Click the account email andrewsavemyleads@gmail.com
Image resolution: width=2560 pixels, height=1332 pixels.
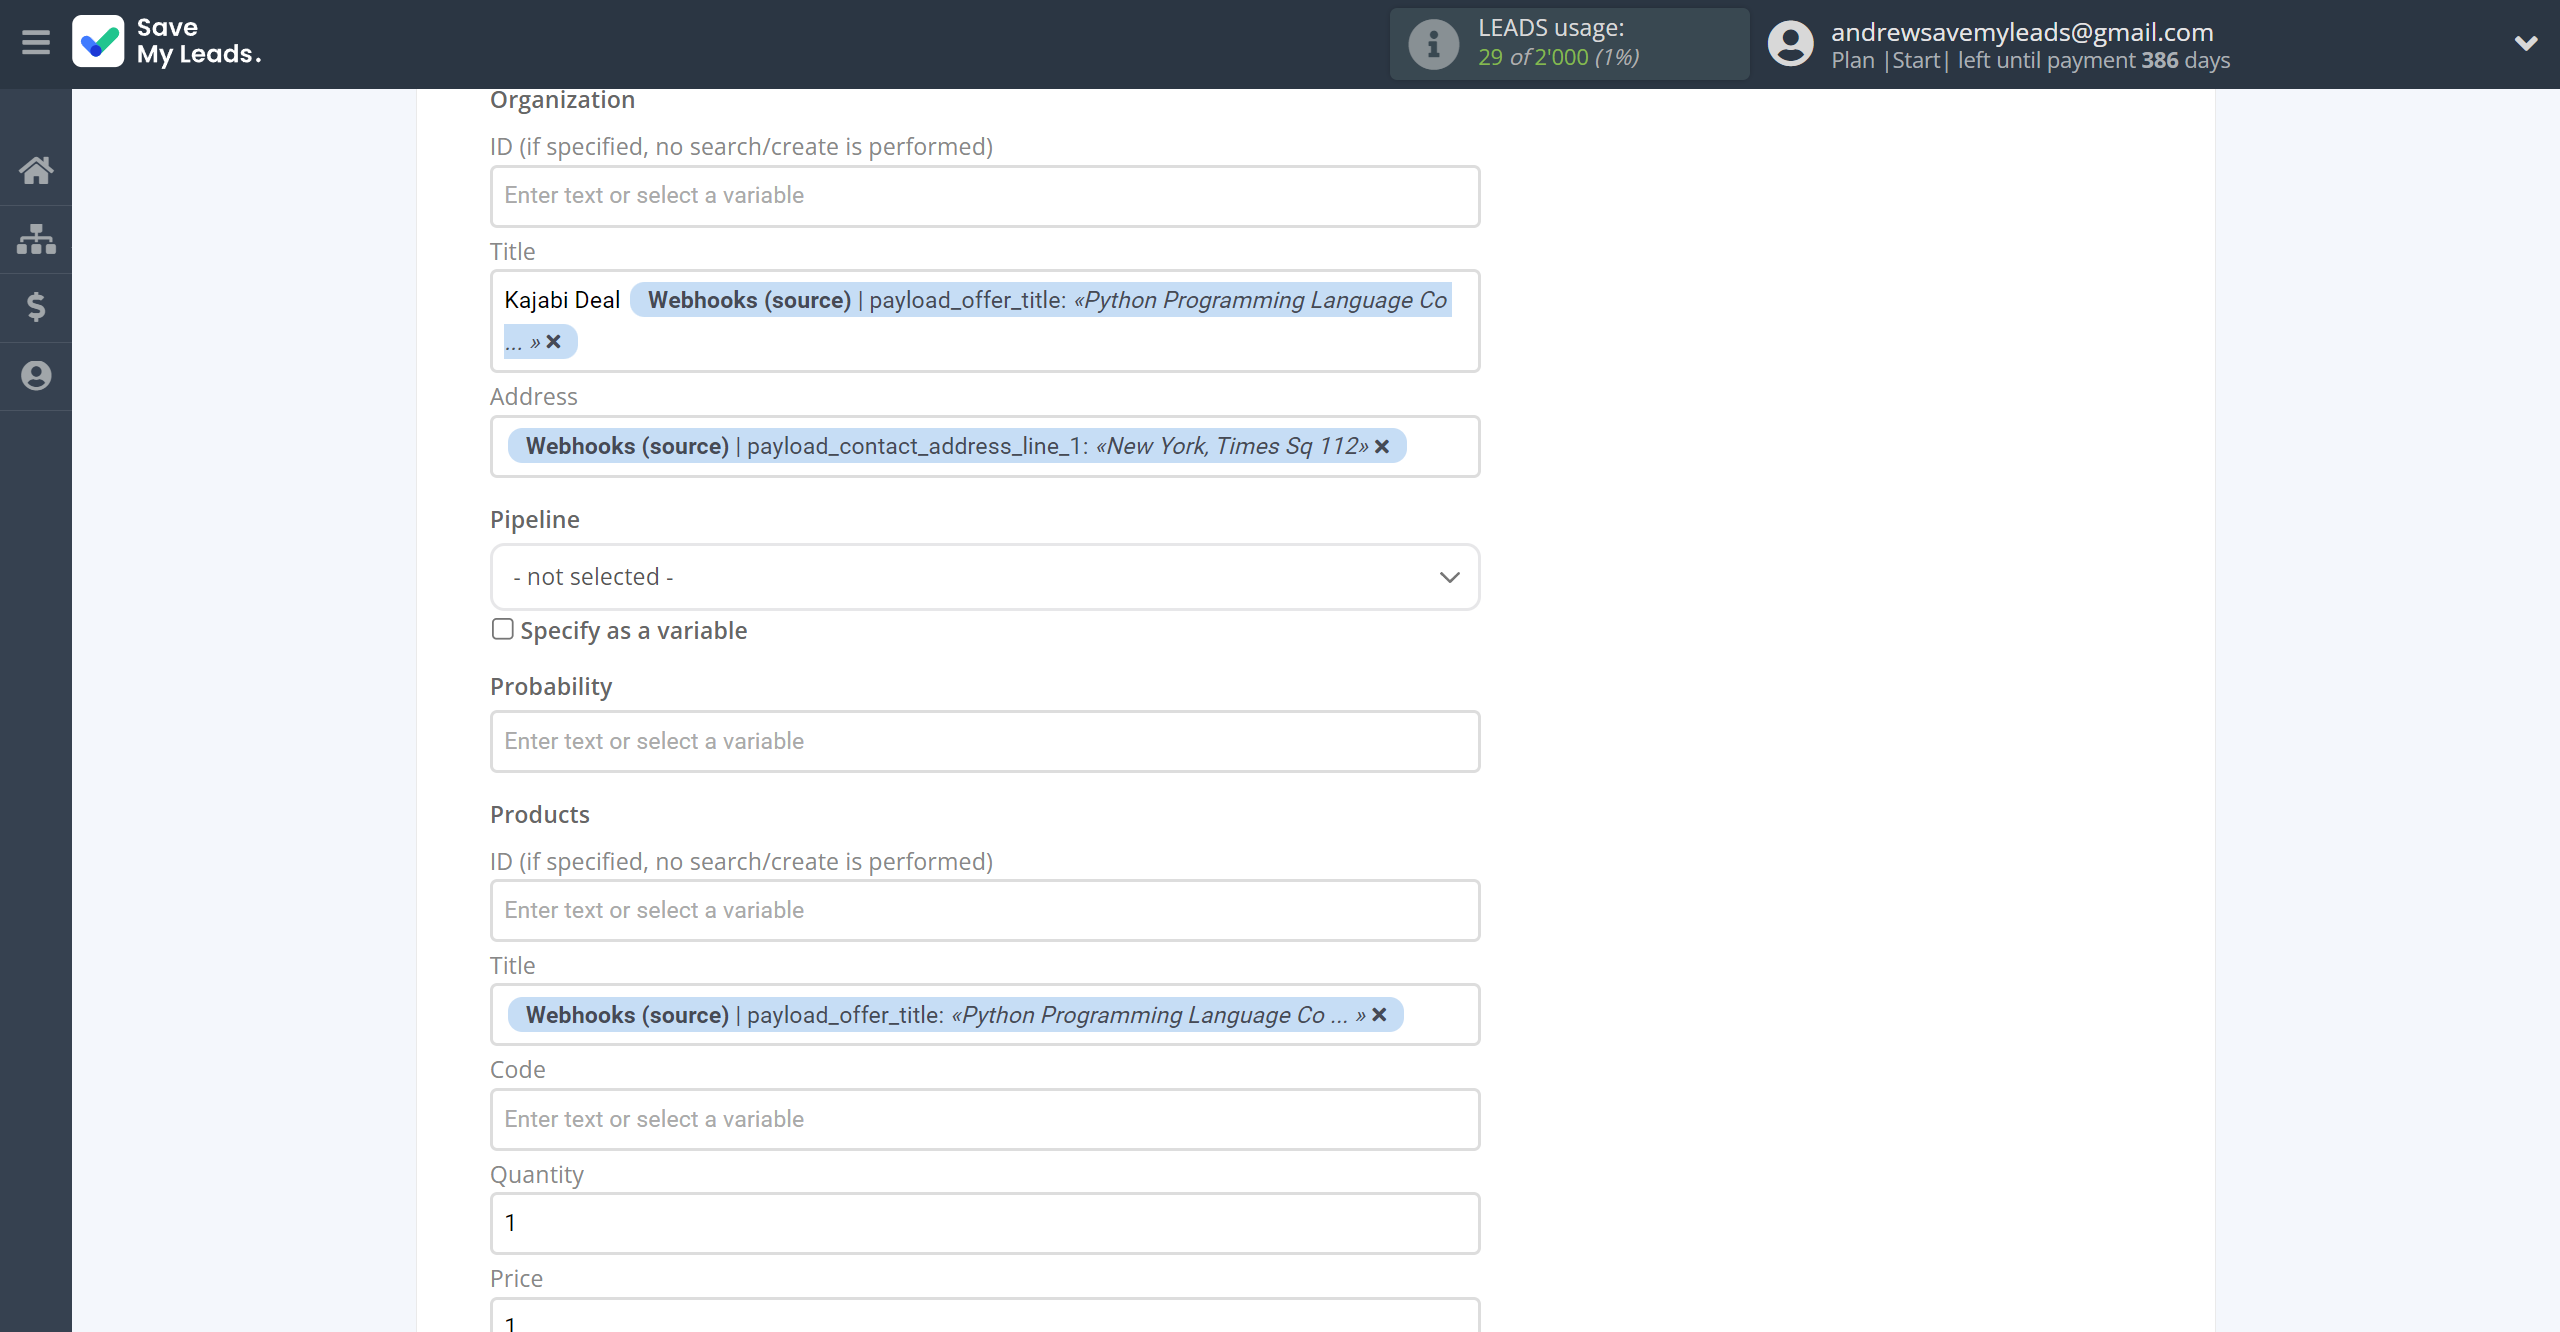(x=2021, y=32)
